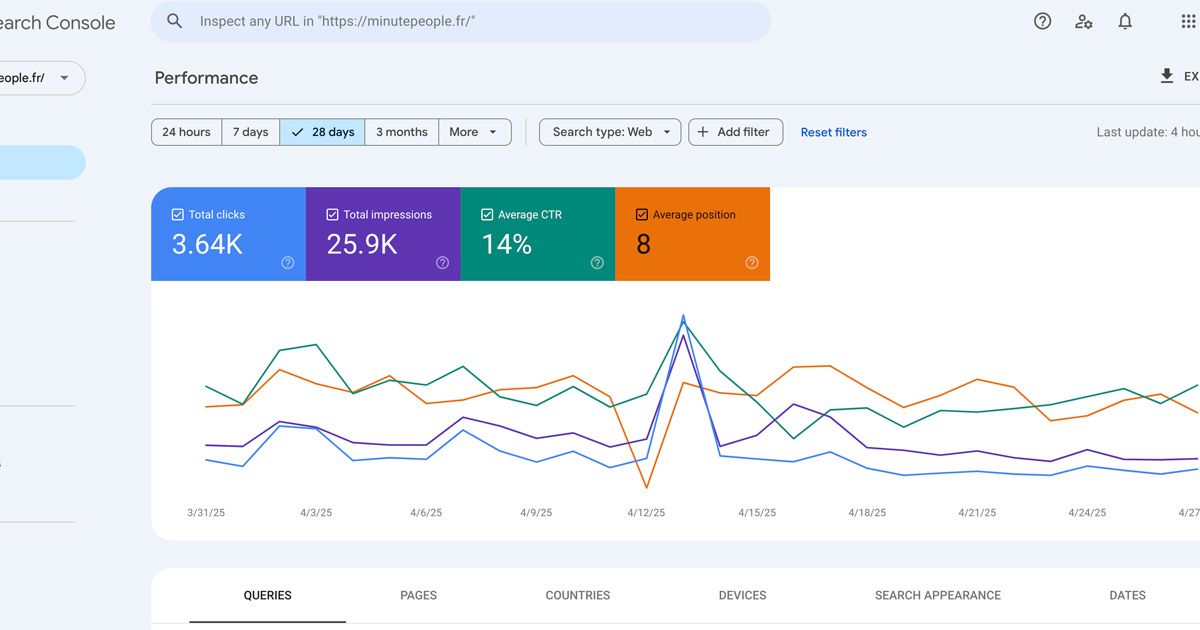1200x630 pixels.
Task: Open users and settings icon
Action: tap(1084, 21)
